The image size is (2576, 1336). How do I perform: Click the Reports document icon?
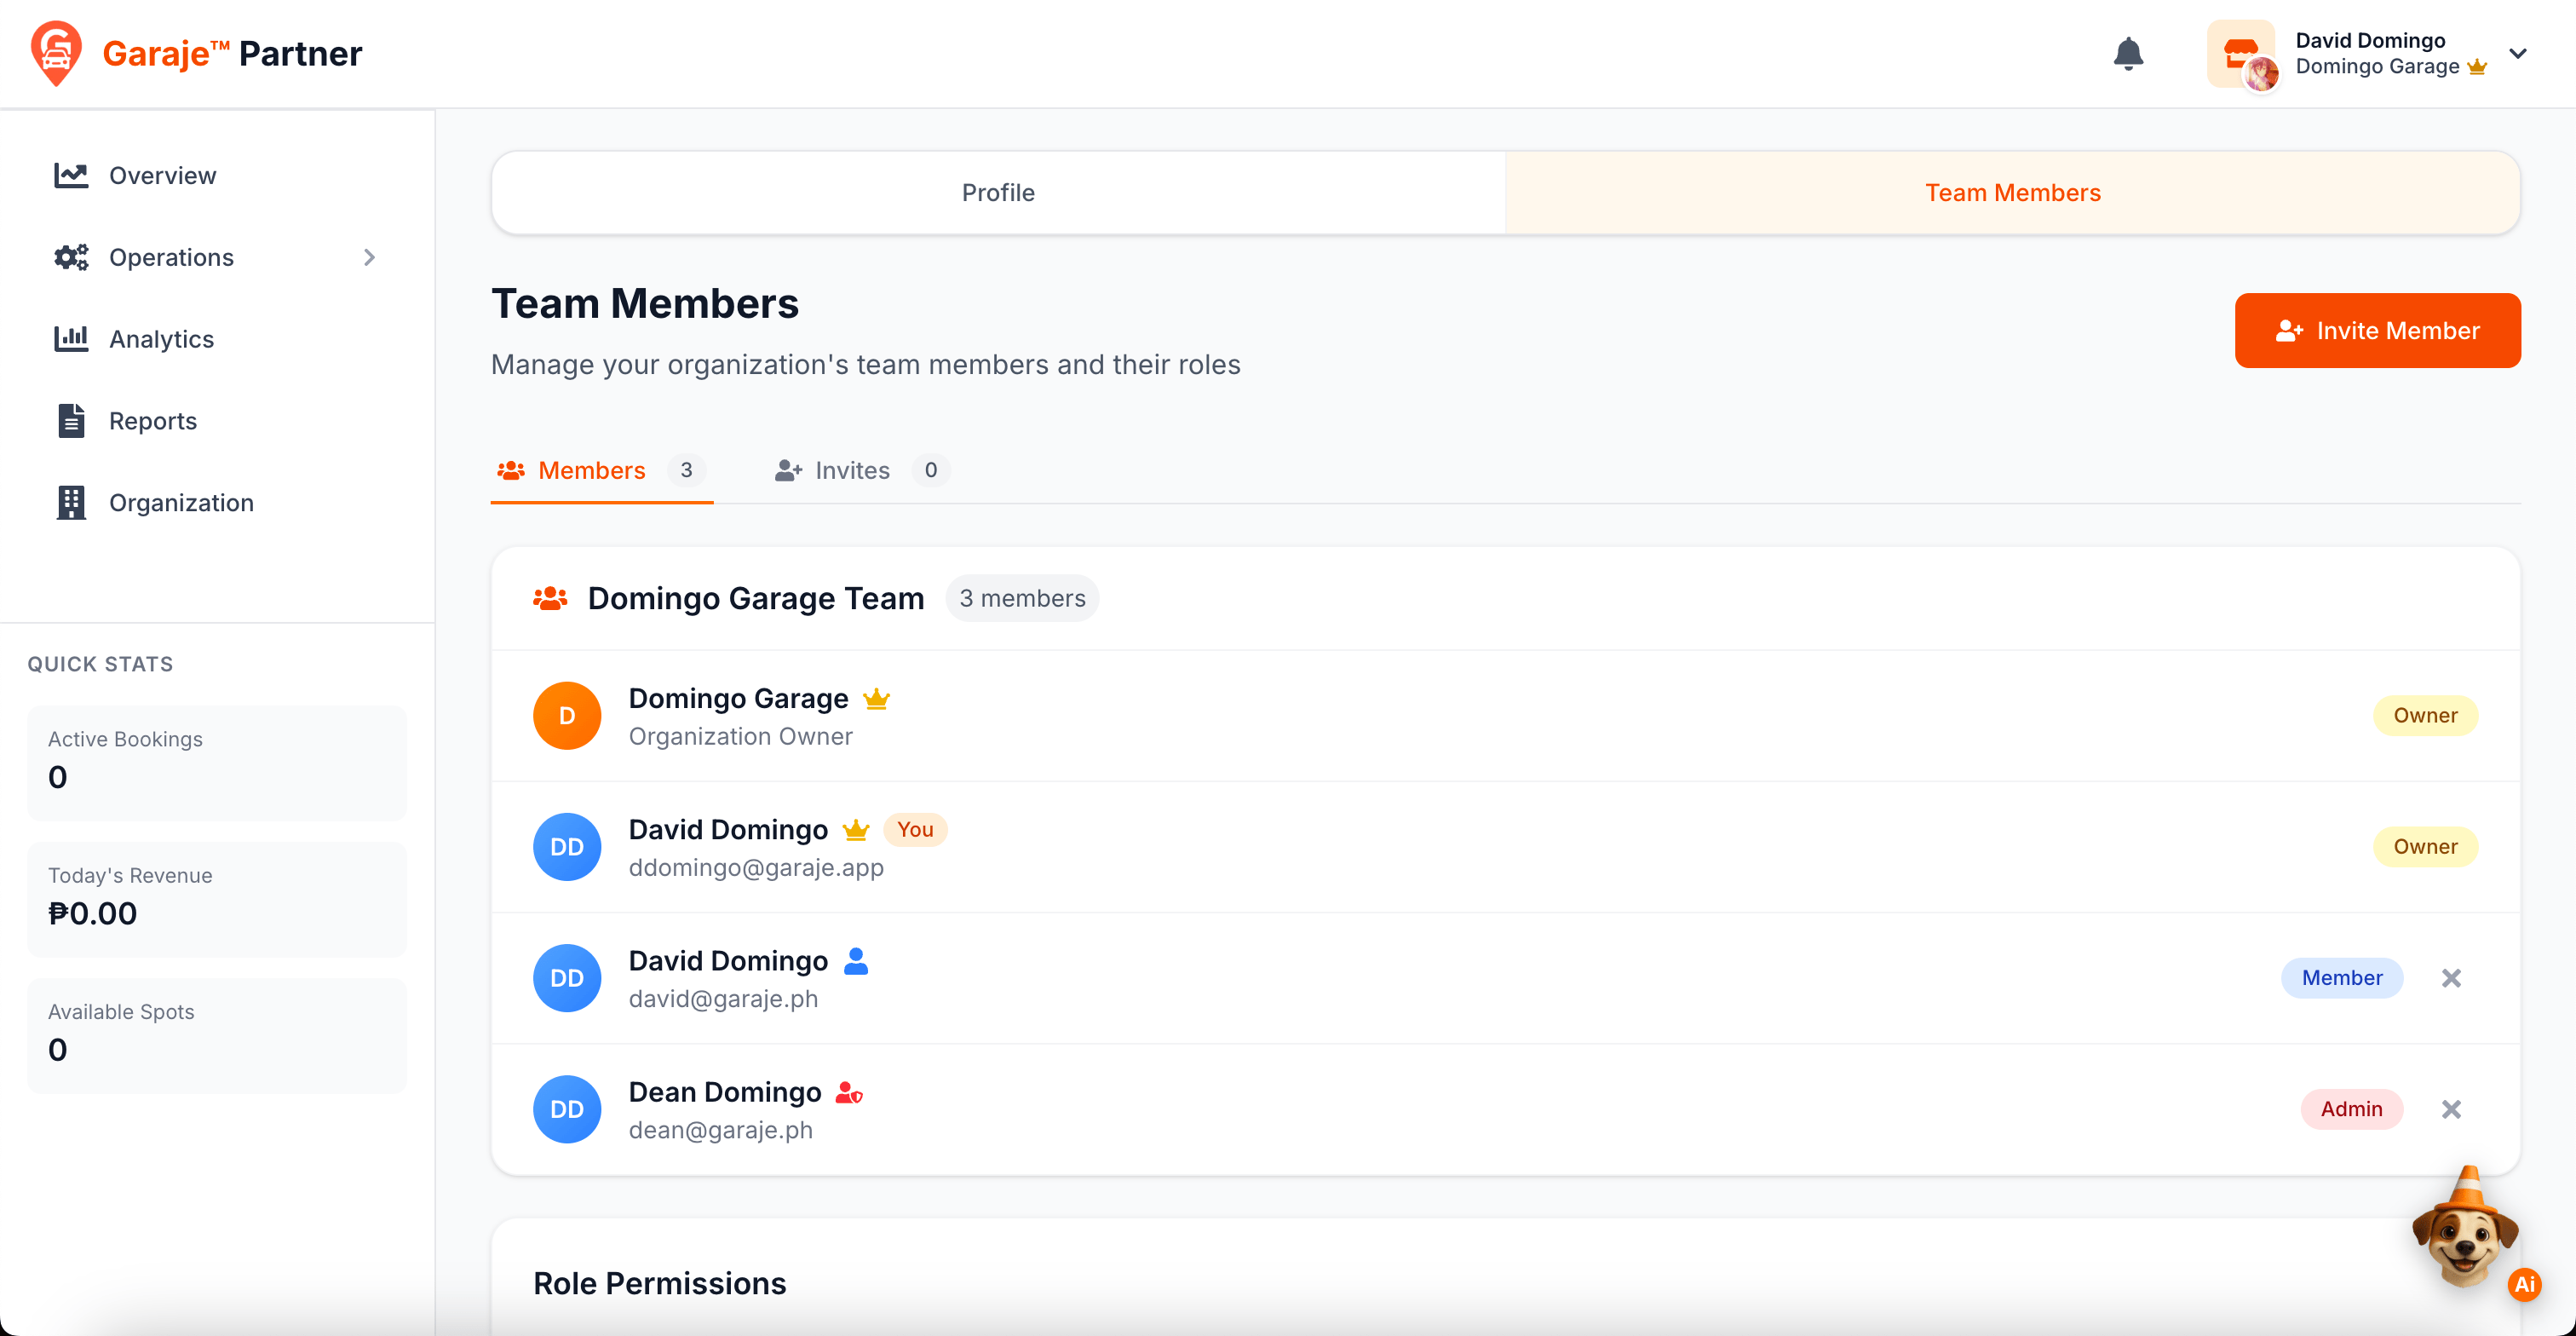(71, 421)
